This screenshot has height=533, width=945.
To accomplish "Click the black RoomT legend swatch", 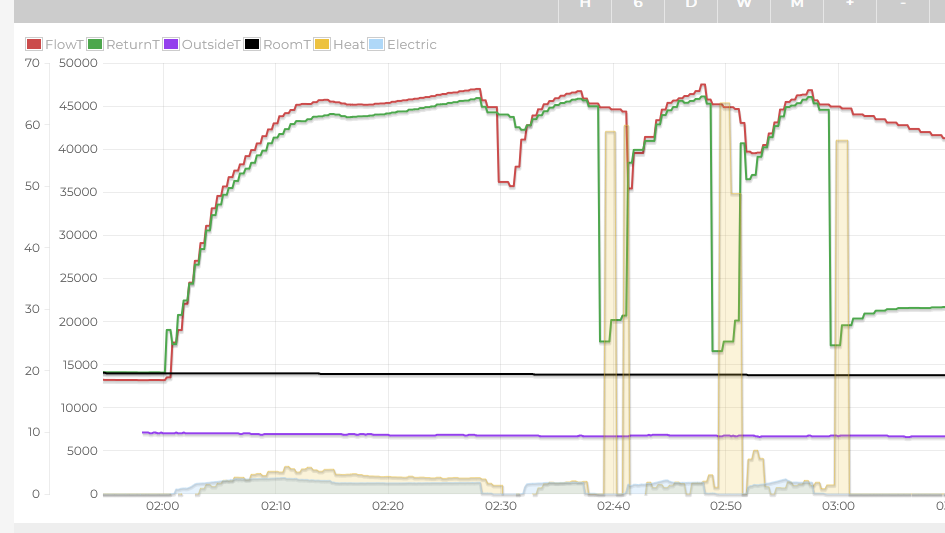I will coord(252,45).
